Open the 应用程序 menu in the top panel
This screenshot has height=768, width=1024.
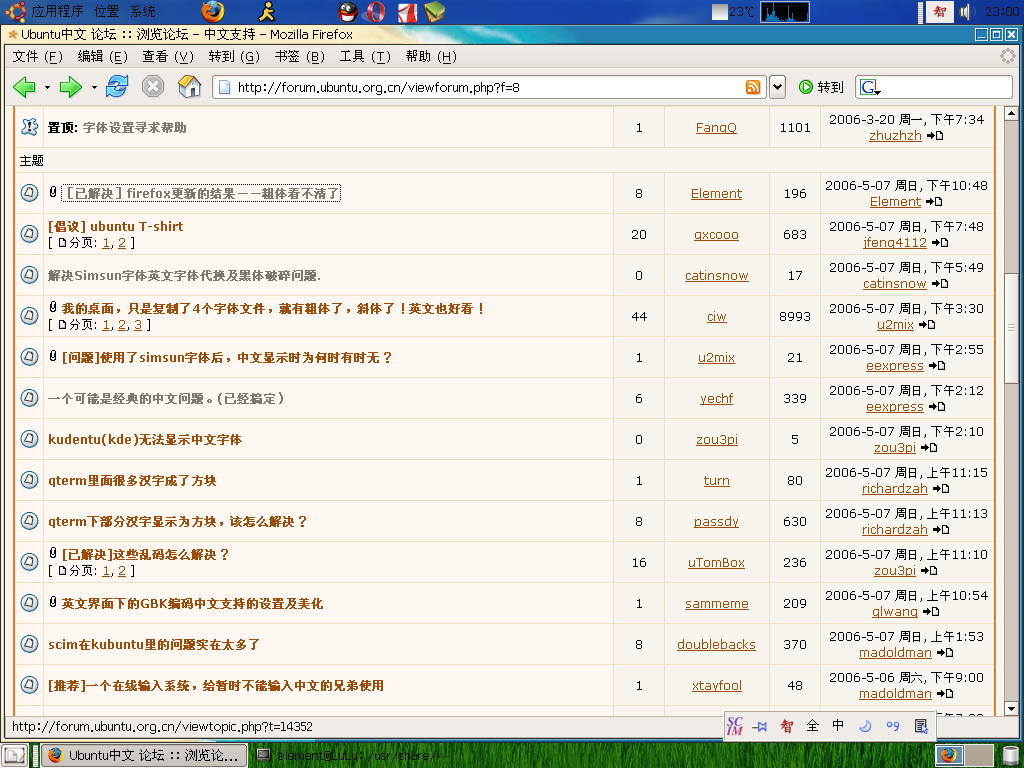click(57, 11)
